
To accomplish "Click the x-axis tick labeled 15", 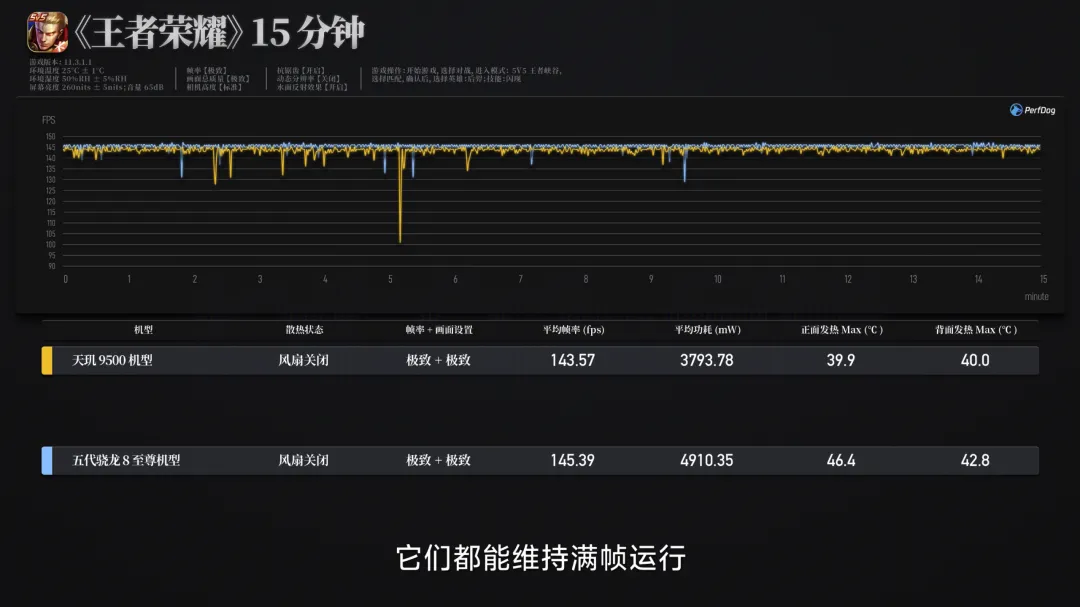I will pyautogui.click(x=1043, y=279).
